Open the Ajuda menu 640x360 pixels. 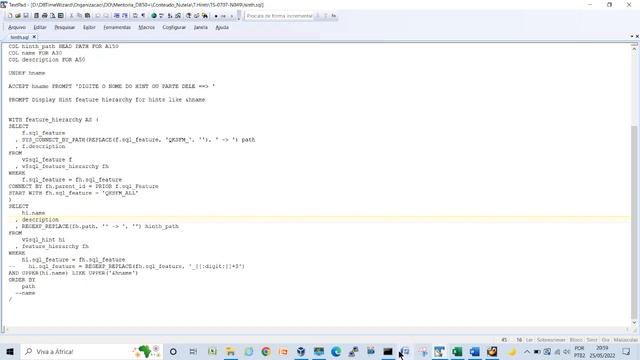[x=222, y=27]
